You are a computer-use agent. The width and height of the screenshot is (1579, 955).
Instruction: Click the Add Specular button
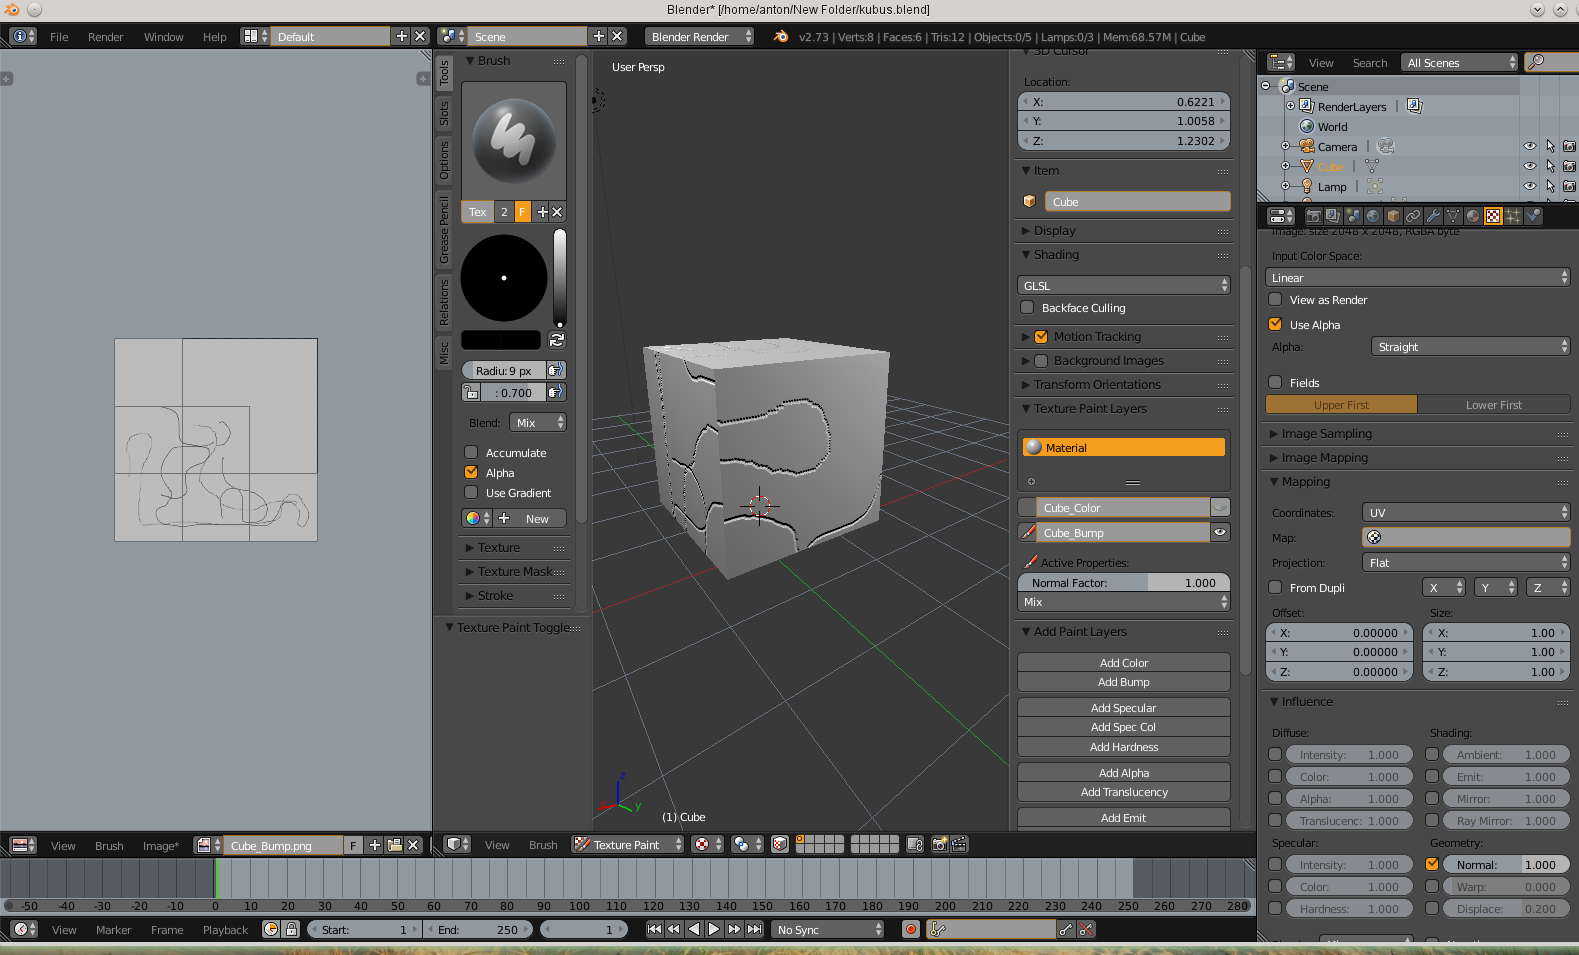click(x=1124, y=708)
